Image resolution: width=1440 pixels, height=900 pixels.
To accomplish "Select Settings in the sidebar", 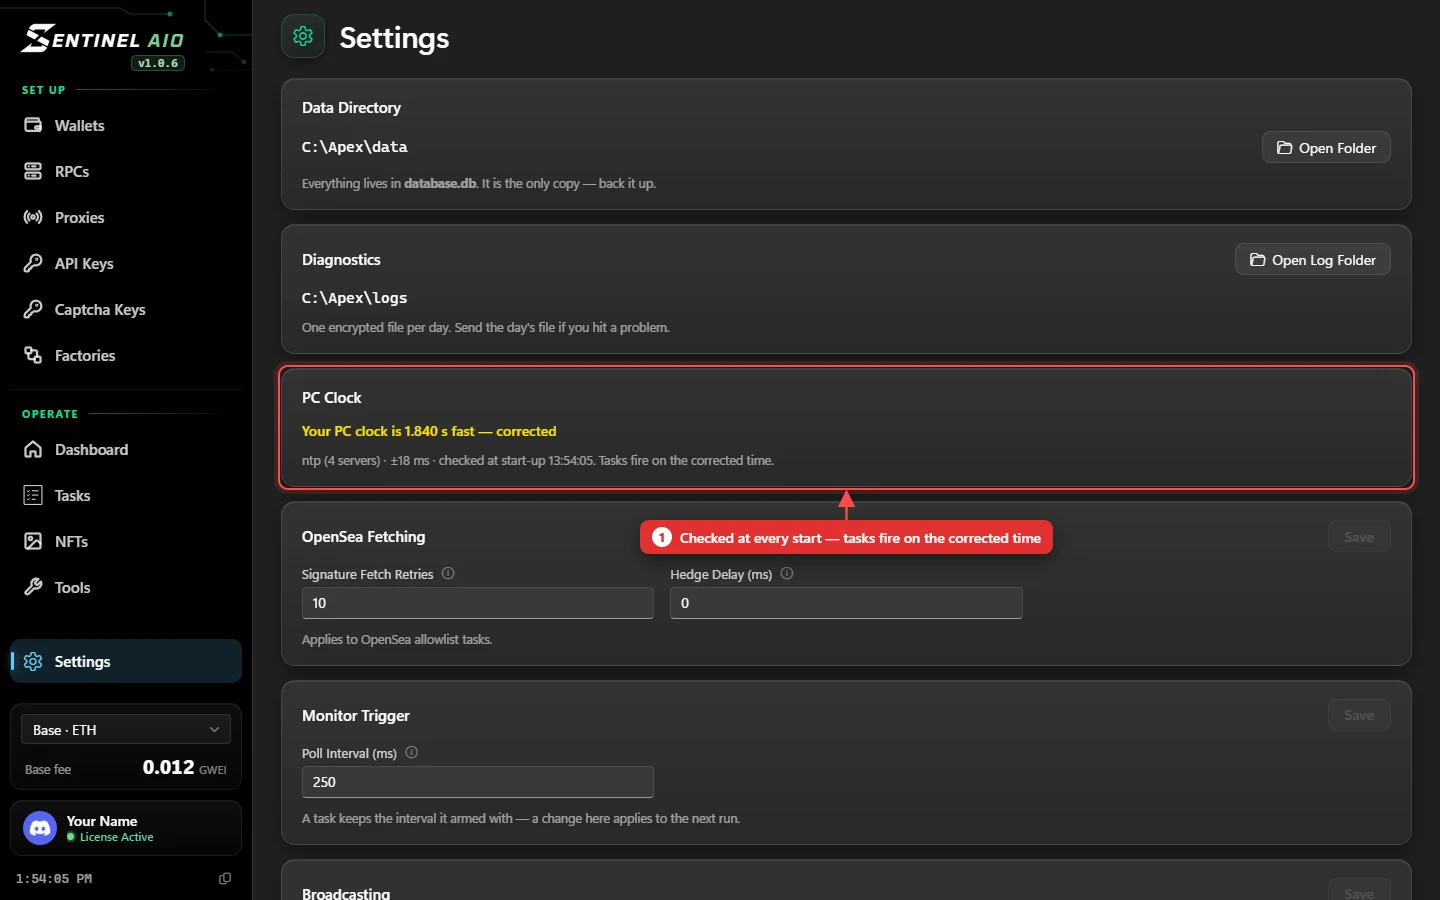I will point(125,661).
